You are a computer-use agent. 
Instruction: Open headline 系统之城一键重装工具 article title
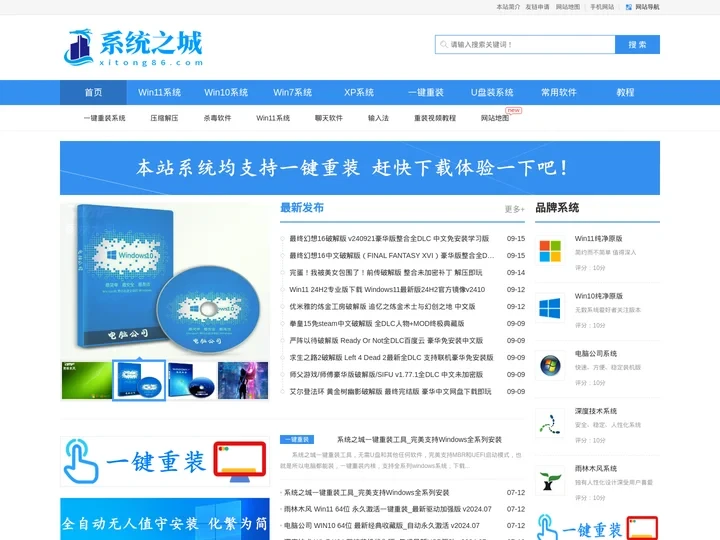(419, 440)
